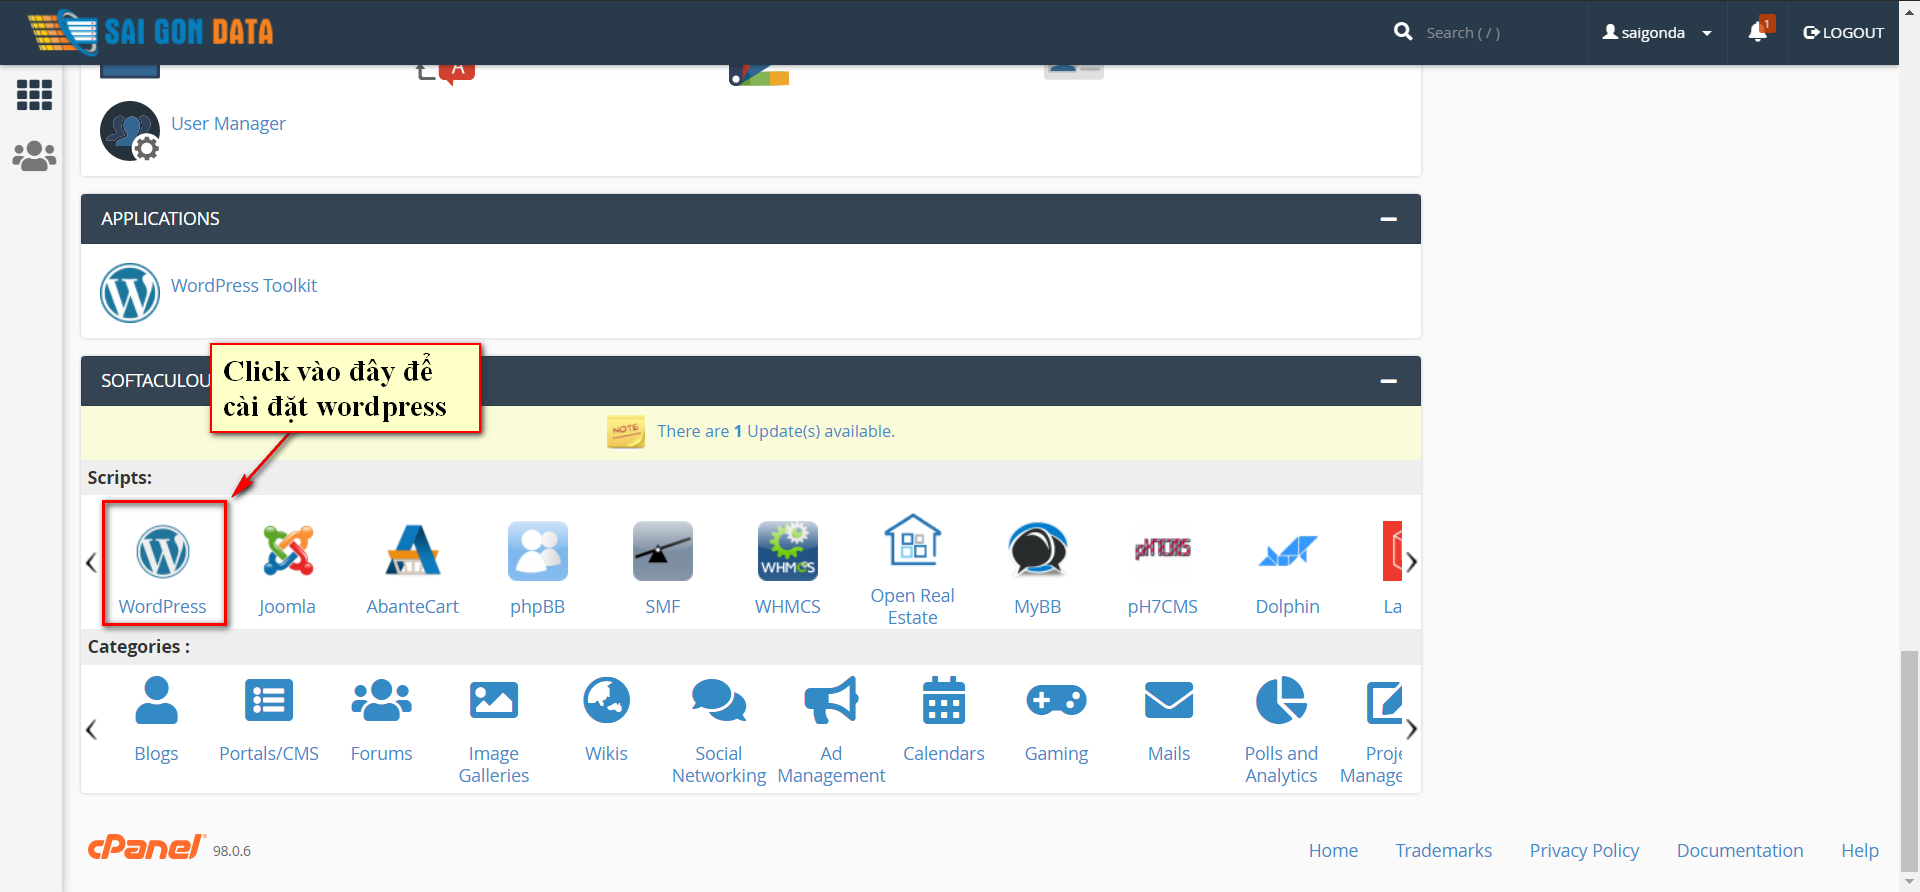Open the Trademarks footer link

(x=1444, y=850)
